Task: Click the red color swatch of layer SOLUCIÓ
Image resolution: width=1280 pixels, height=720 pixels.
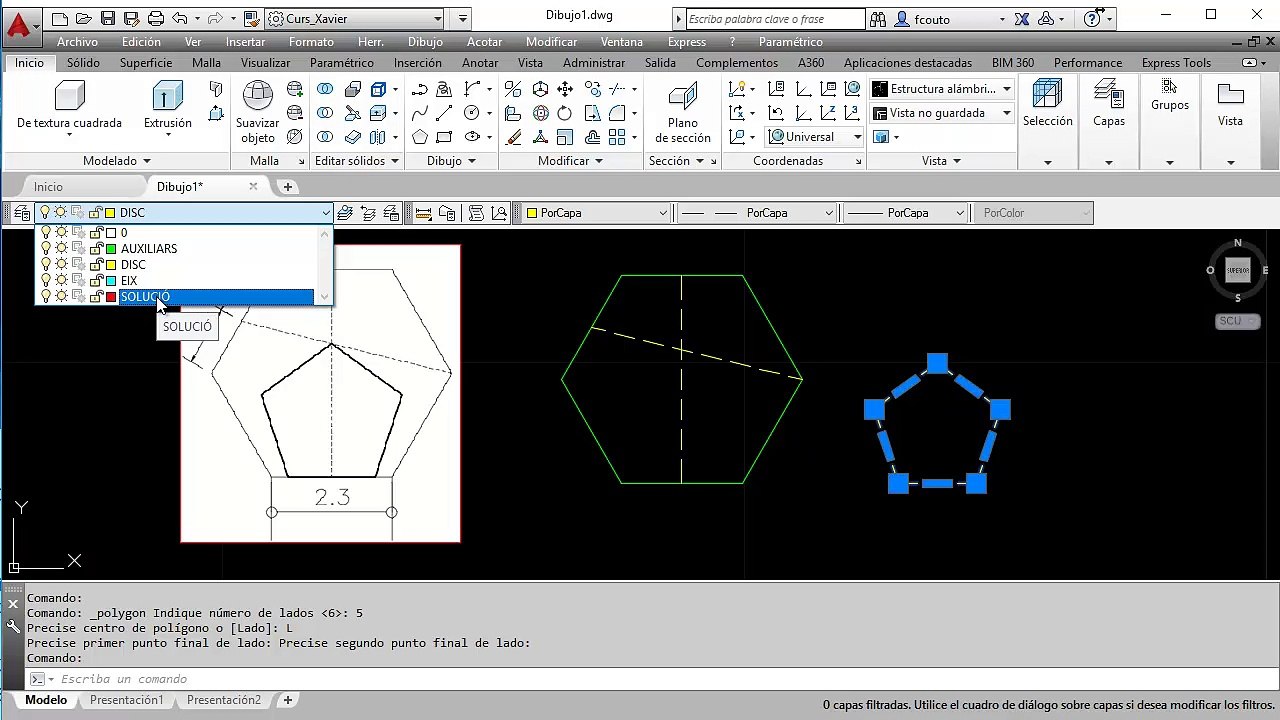Action: pyautogui.click(x=111, y=297)
